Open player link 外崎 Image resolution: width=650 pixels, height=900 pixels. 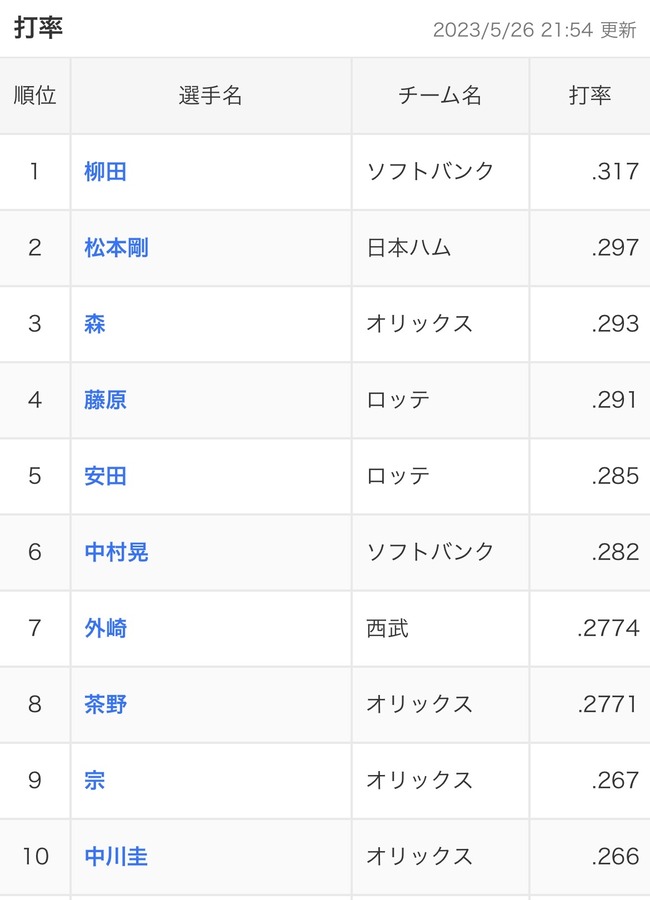pos(105,629)
